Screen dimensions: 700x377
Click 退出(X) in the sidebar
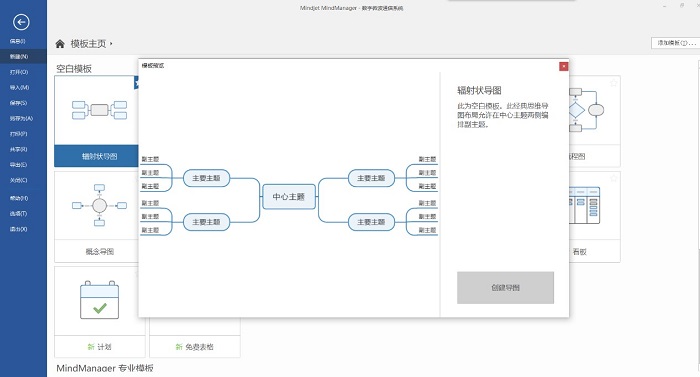click(x=18, y=229)
